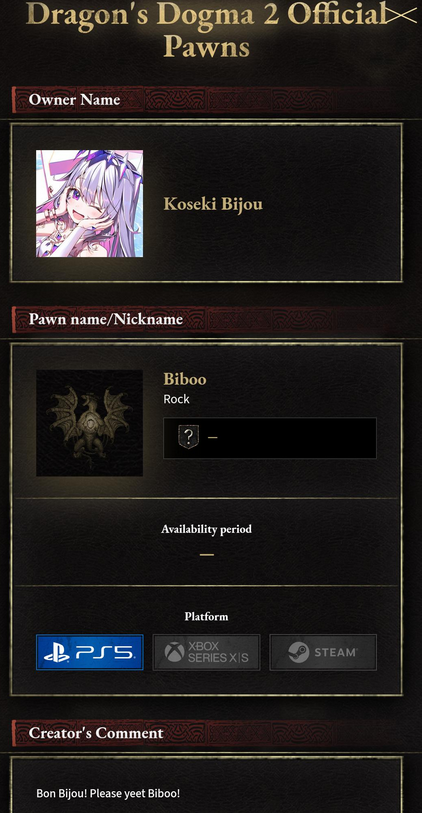Click the PlayStation logo icon

pyautogui.click(x=57, y=653)
